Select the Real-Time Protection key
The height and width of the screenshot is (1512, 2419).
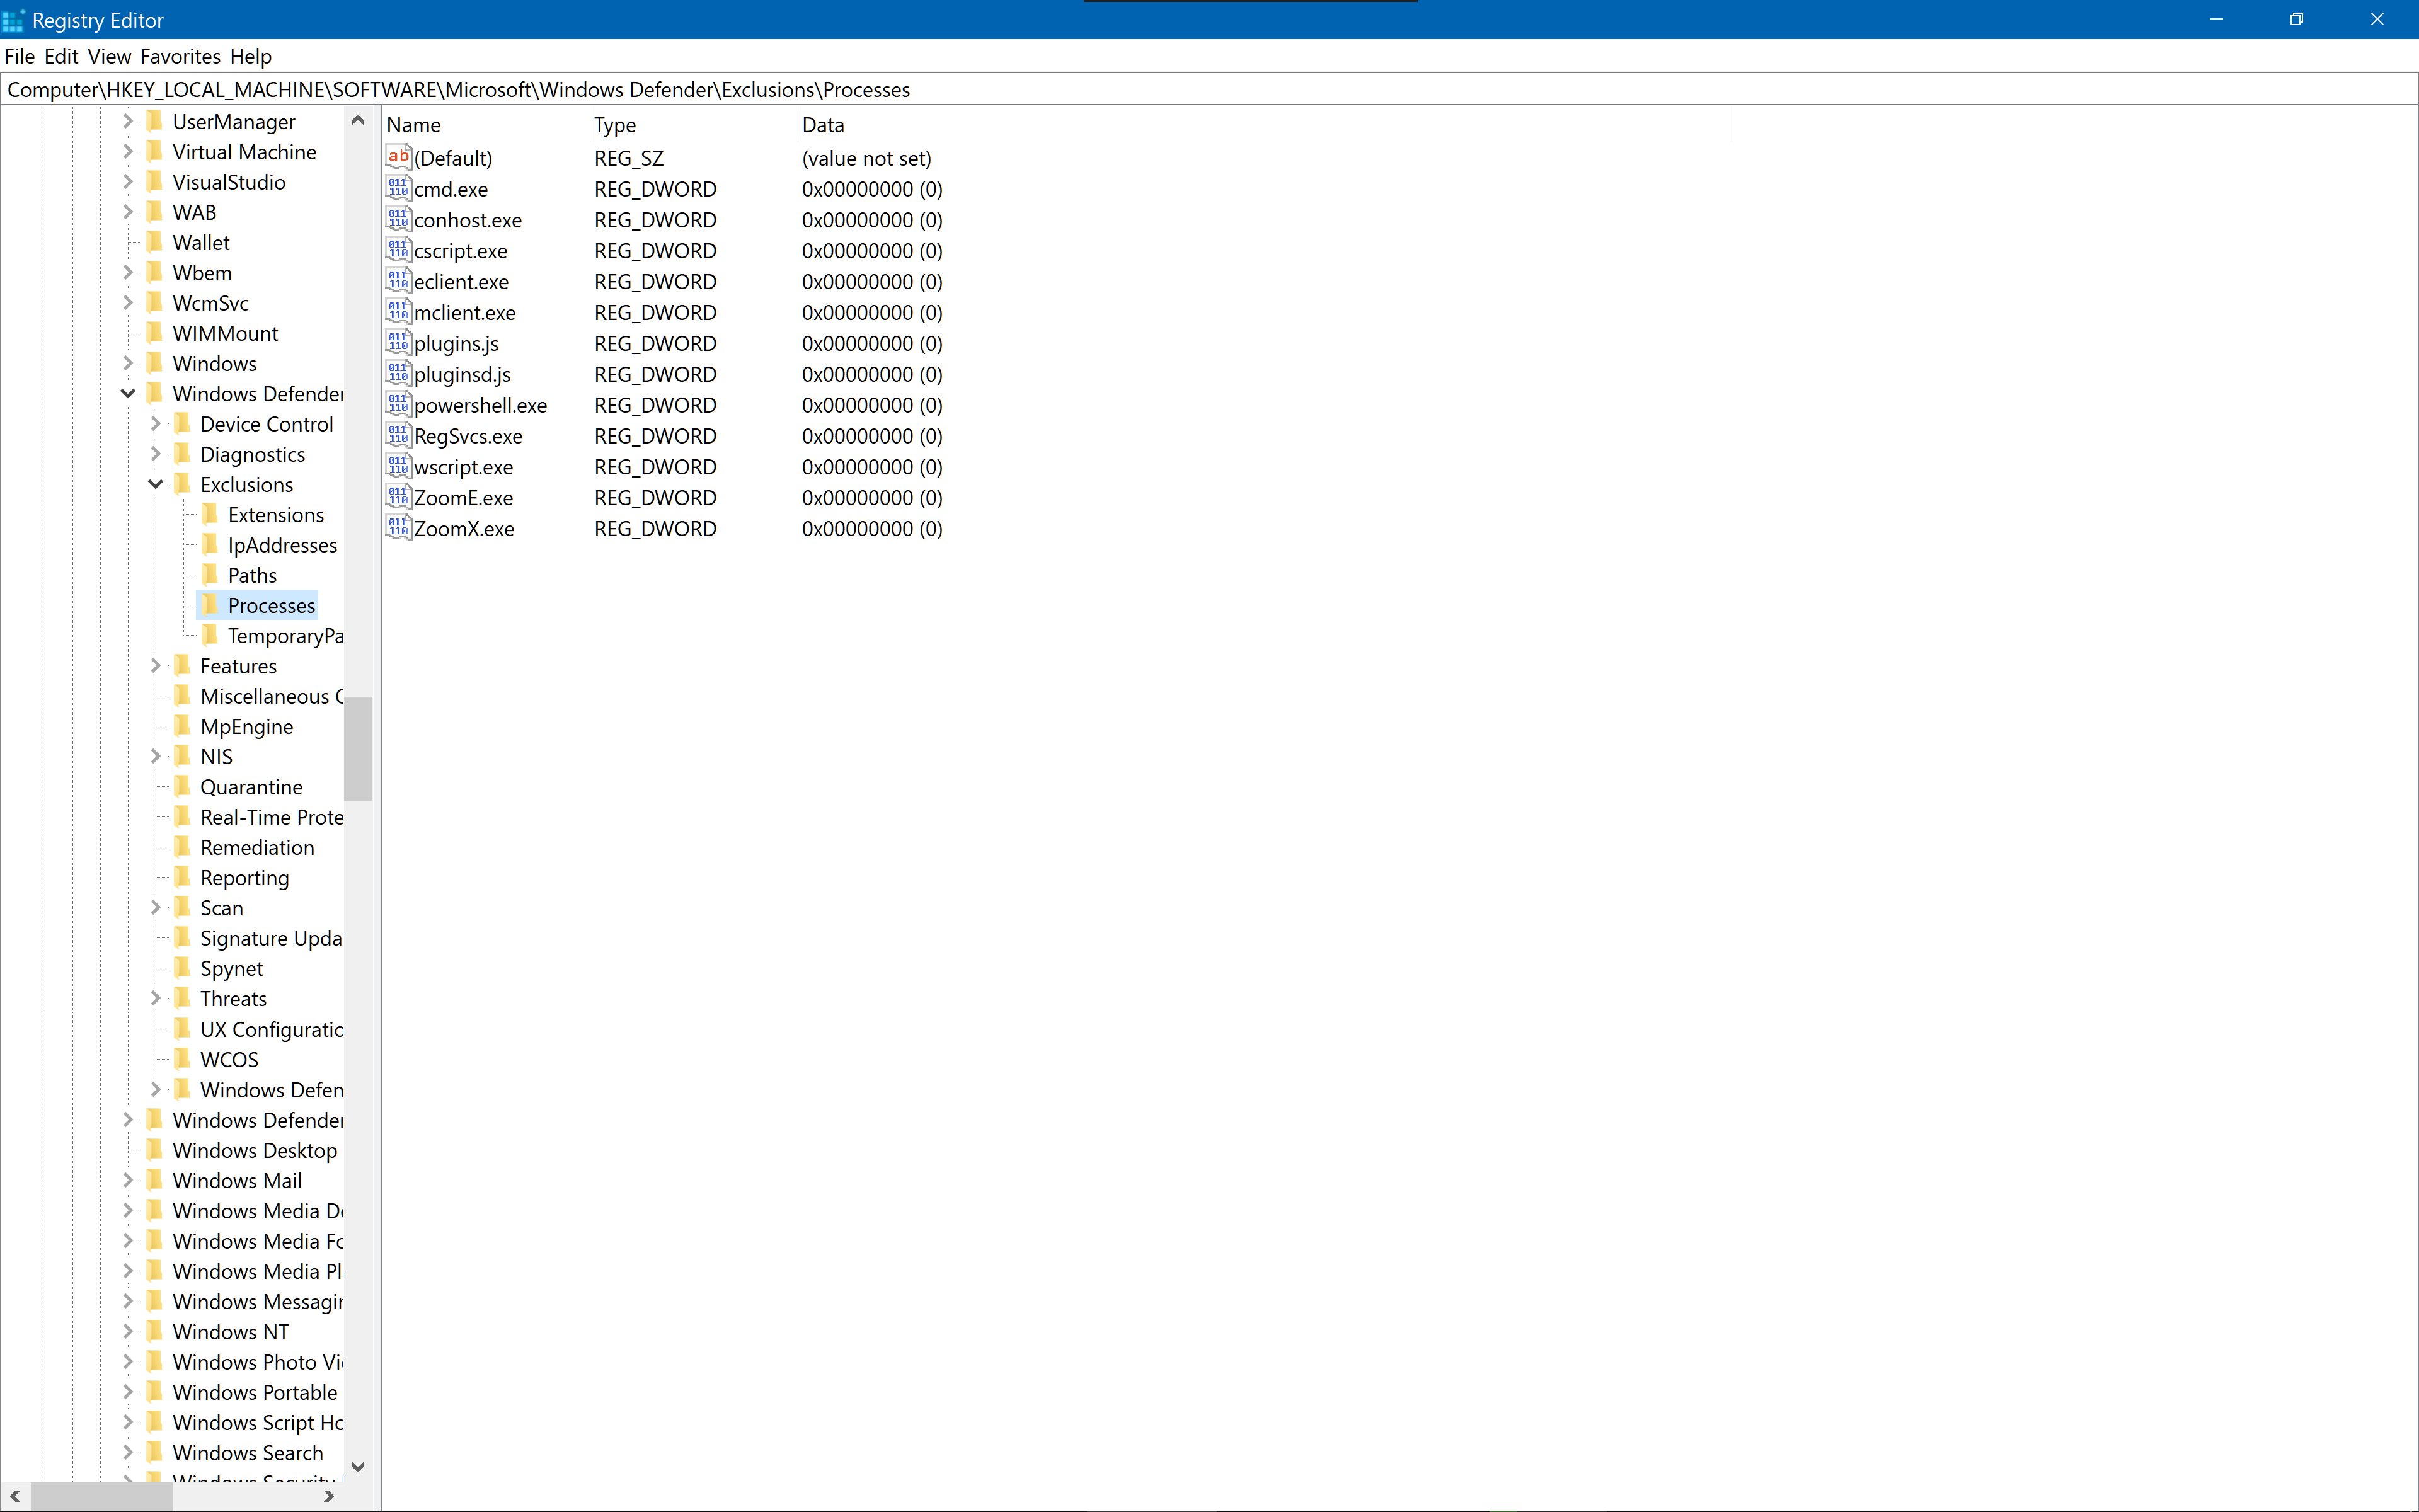(x=271, y=817)
